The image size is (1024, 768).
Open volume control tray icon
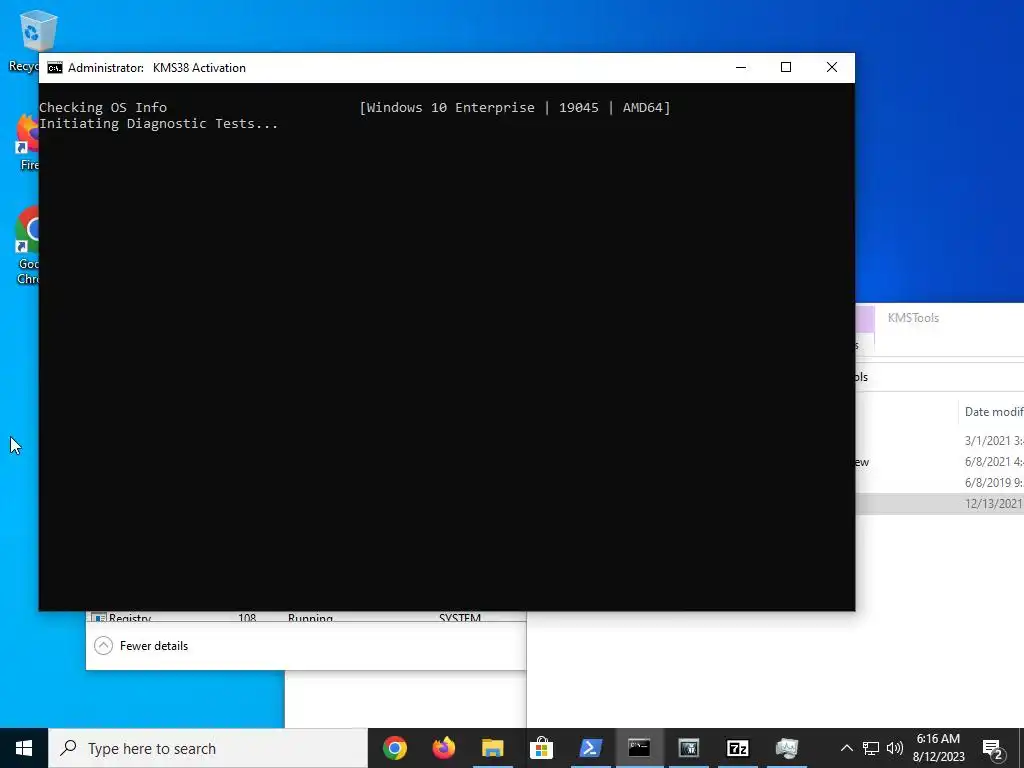[895, 748]
